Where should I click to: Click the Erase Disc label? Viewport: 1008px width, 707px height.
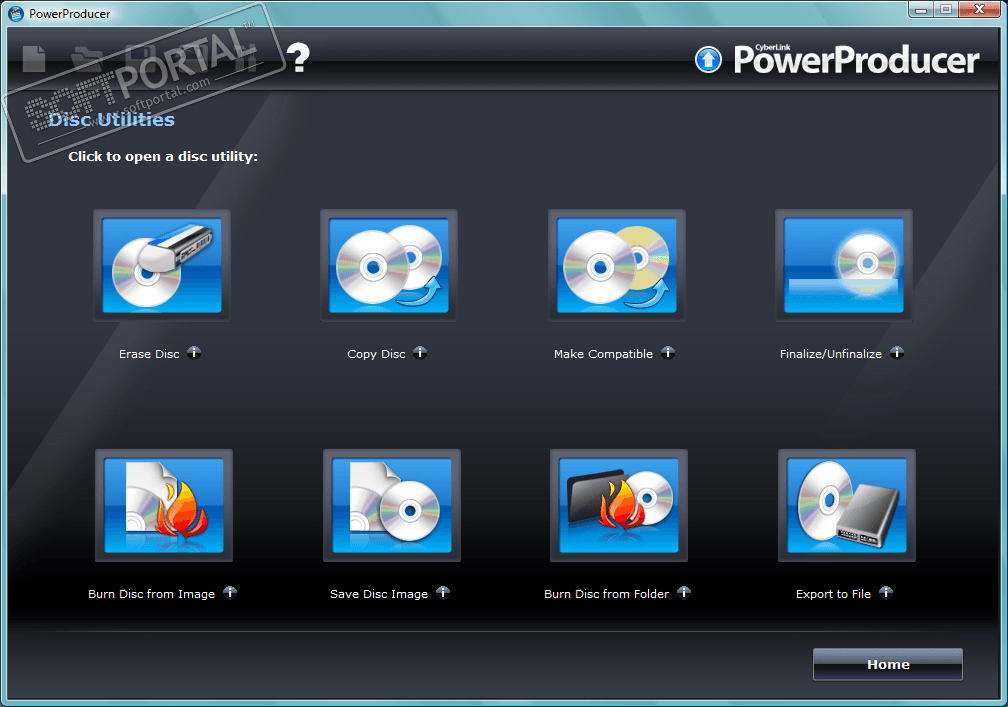coord(149,354)
